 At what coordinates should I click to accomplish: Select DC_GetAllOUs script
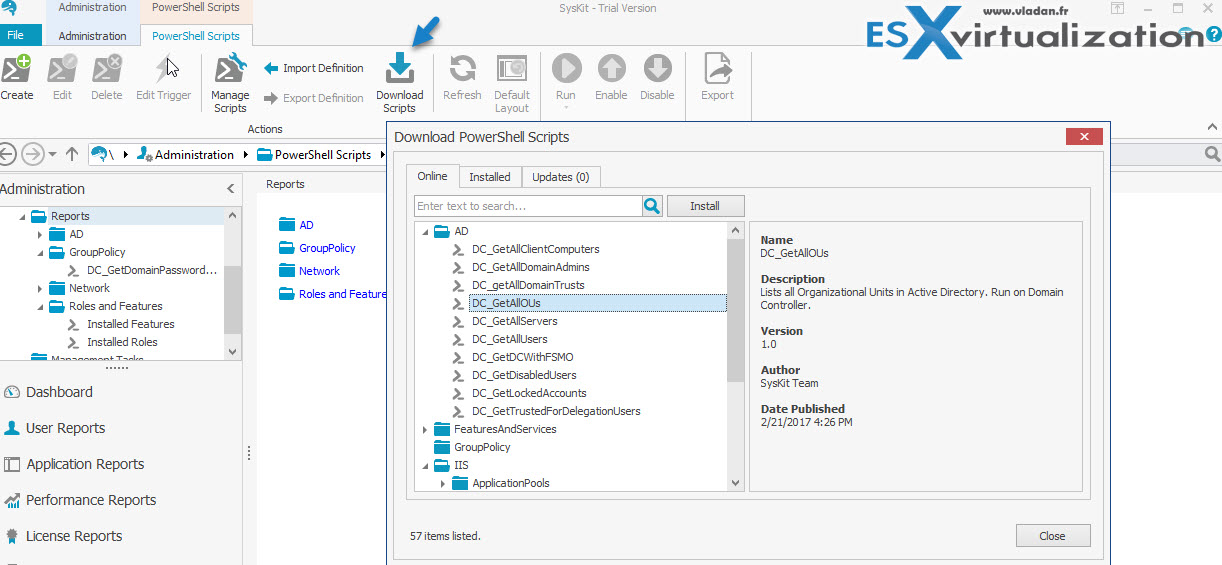click(506, 303)
